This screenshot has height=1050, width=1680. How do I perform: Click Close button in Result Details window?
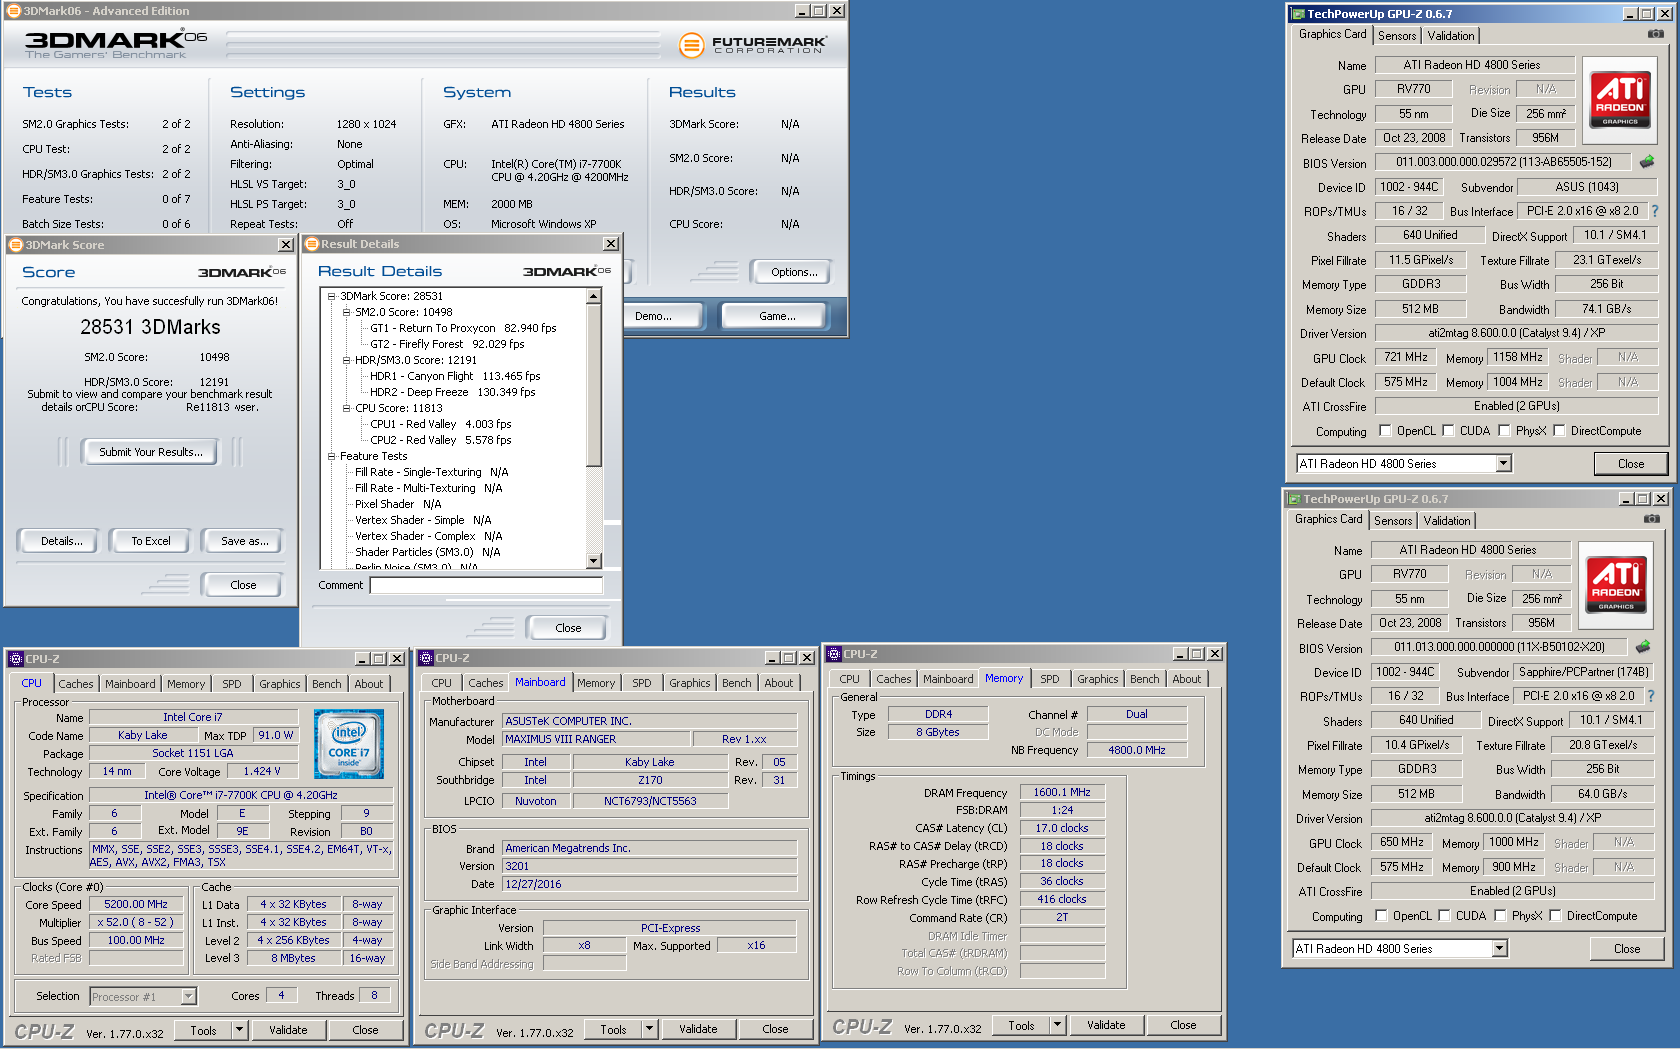(568, 628)
